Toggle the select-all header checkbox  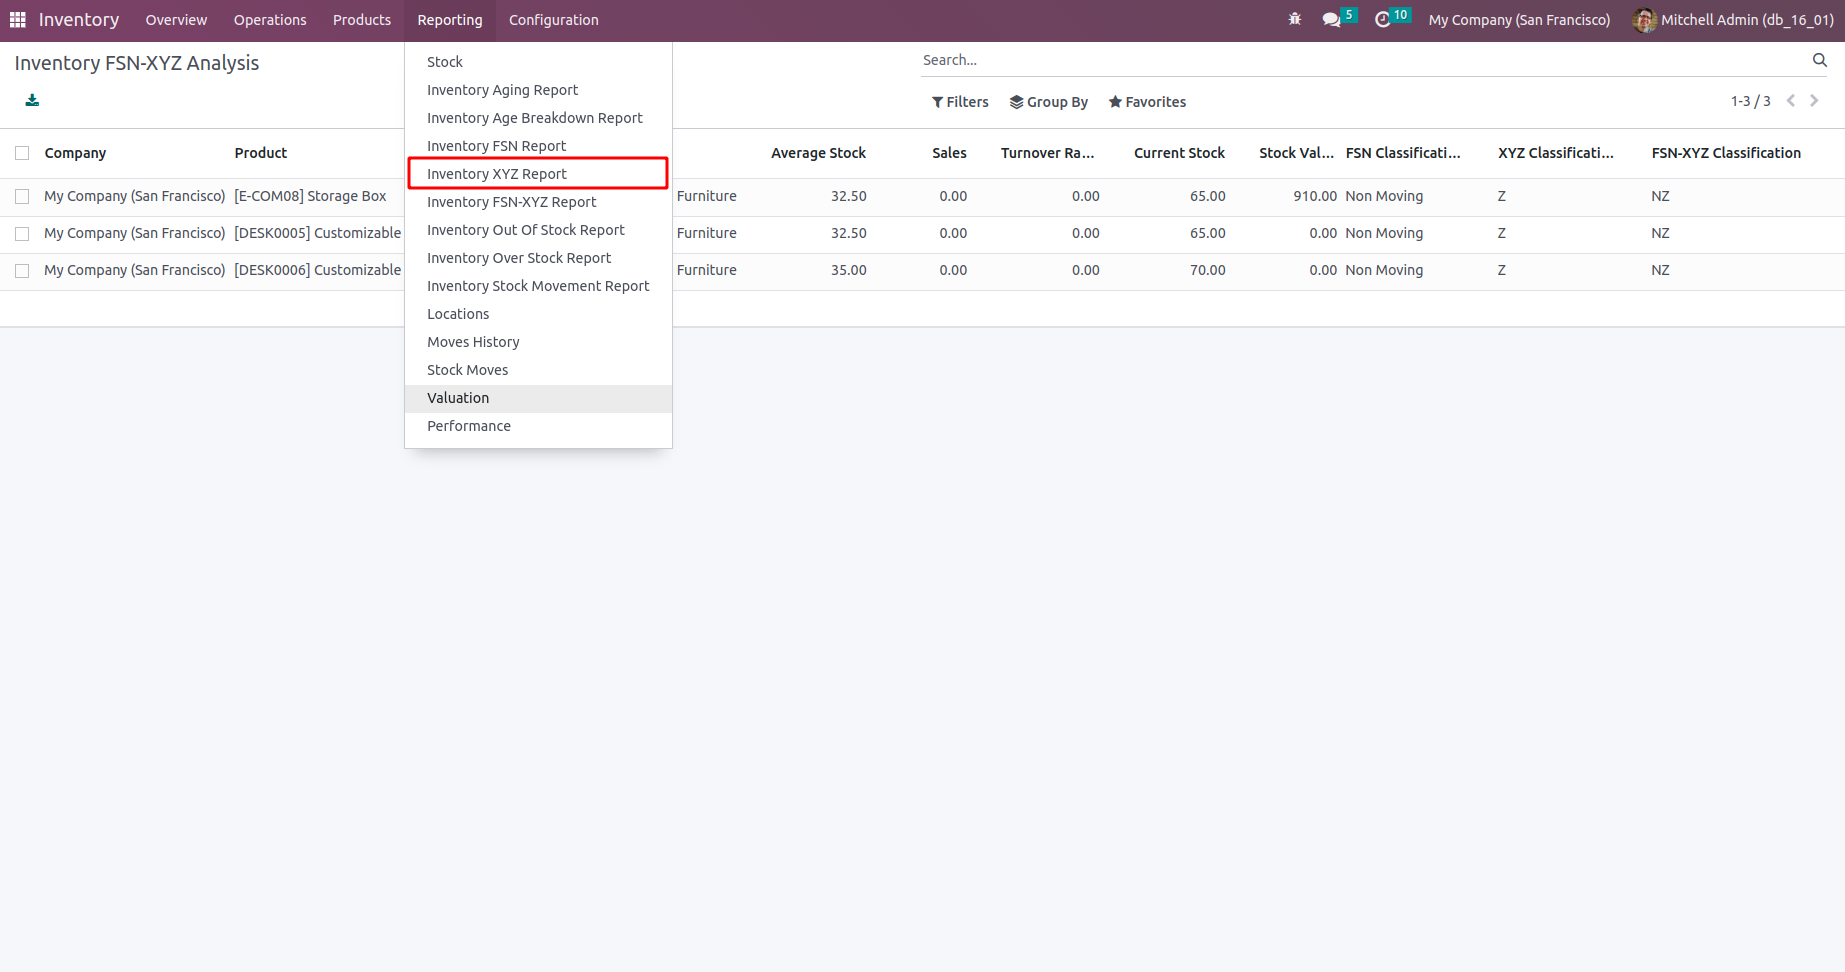pos(22,153)
